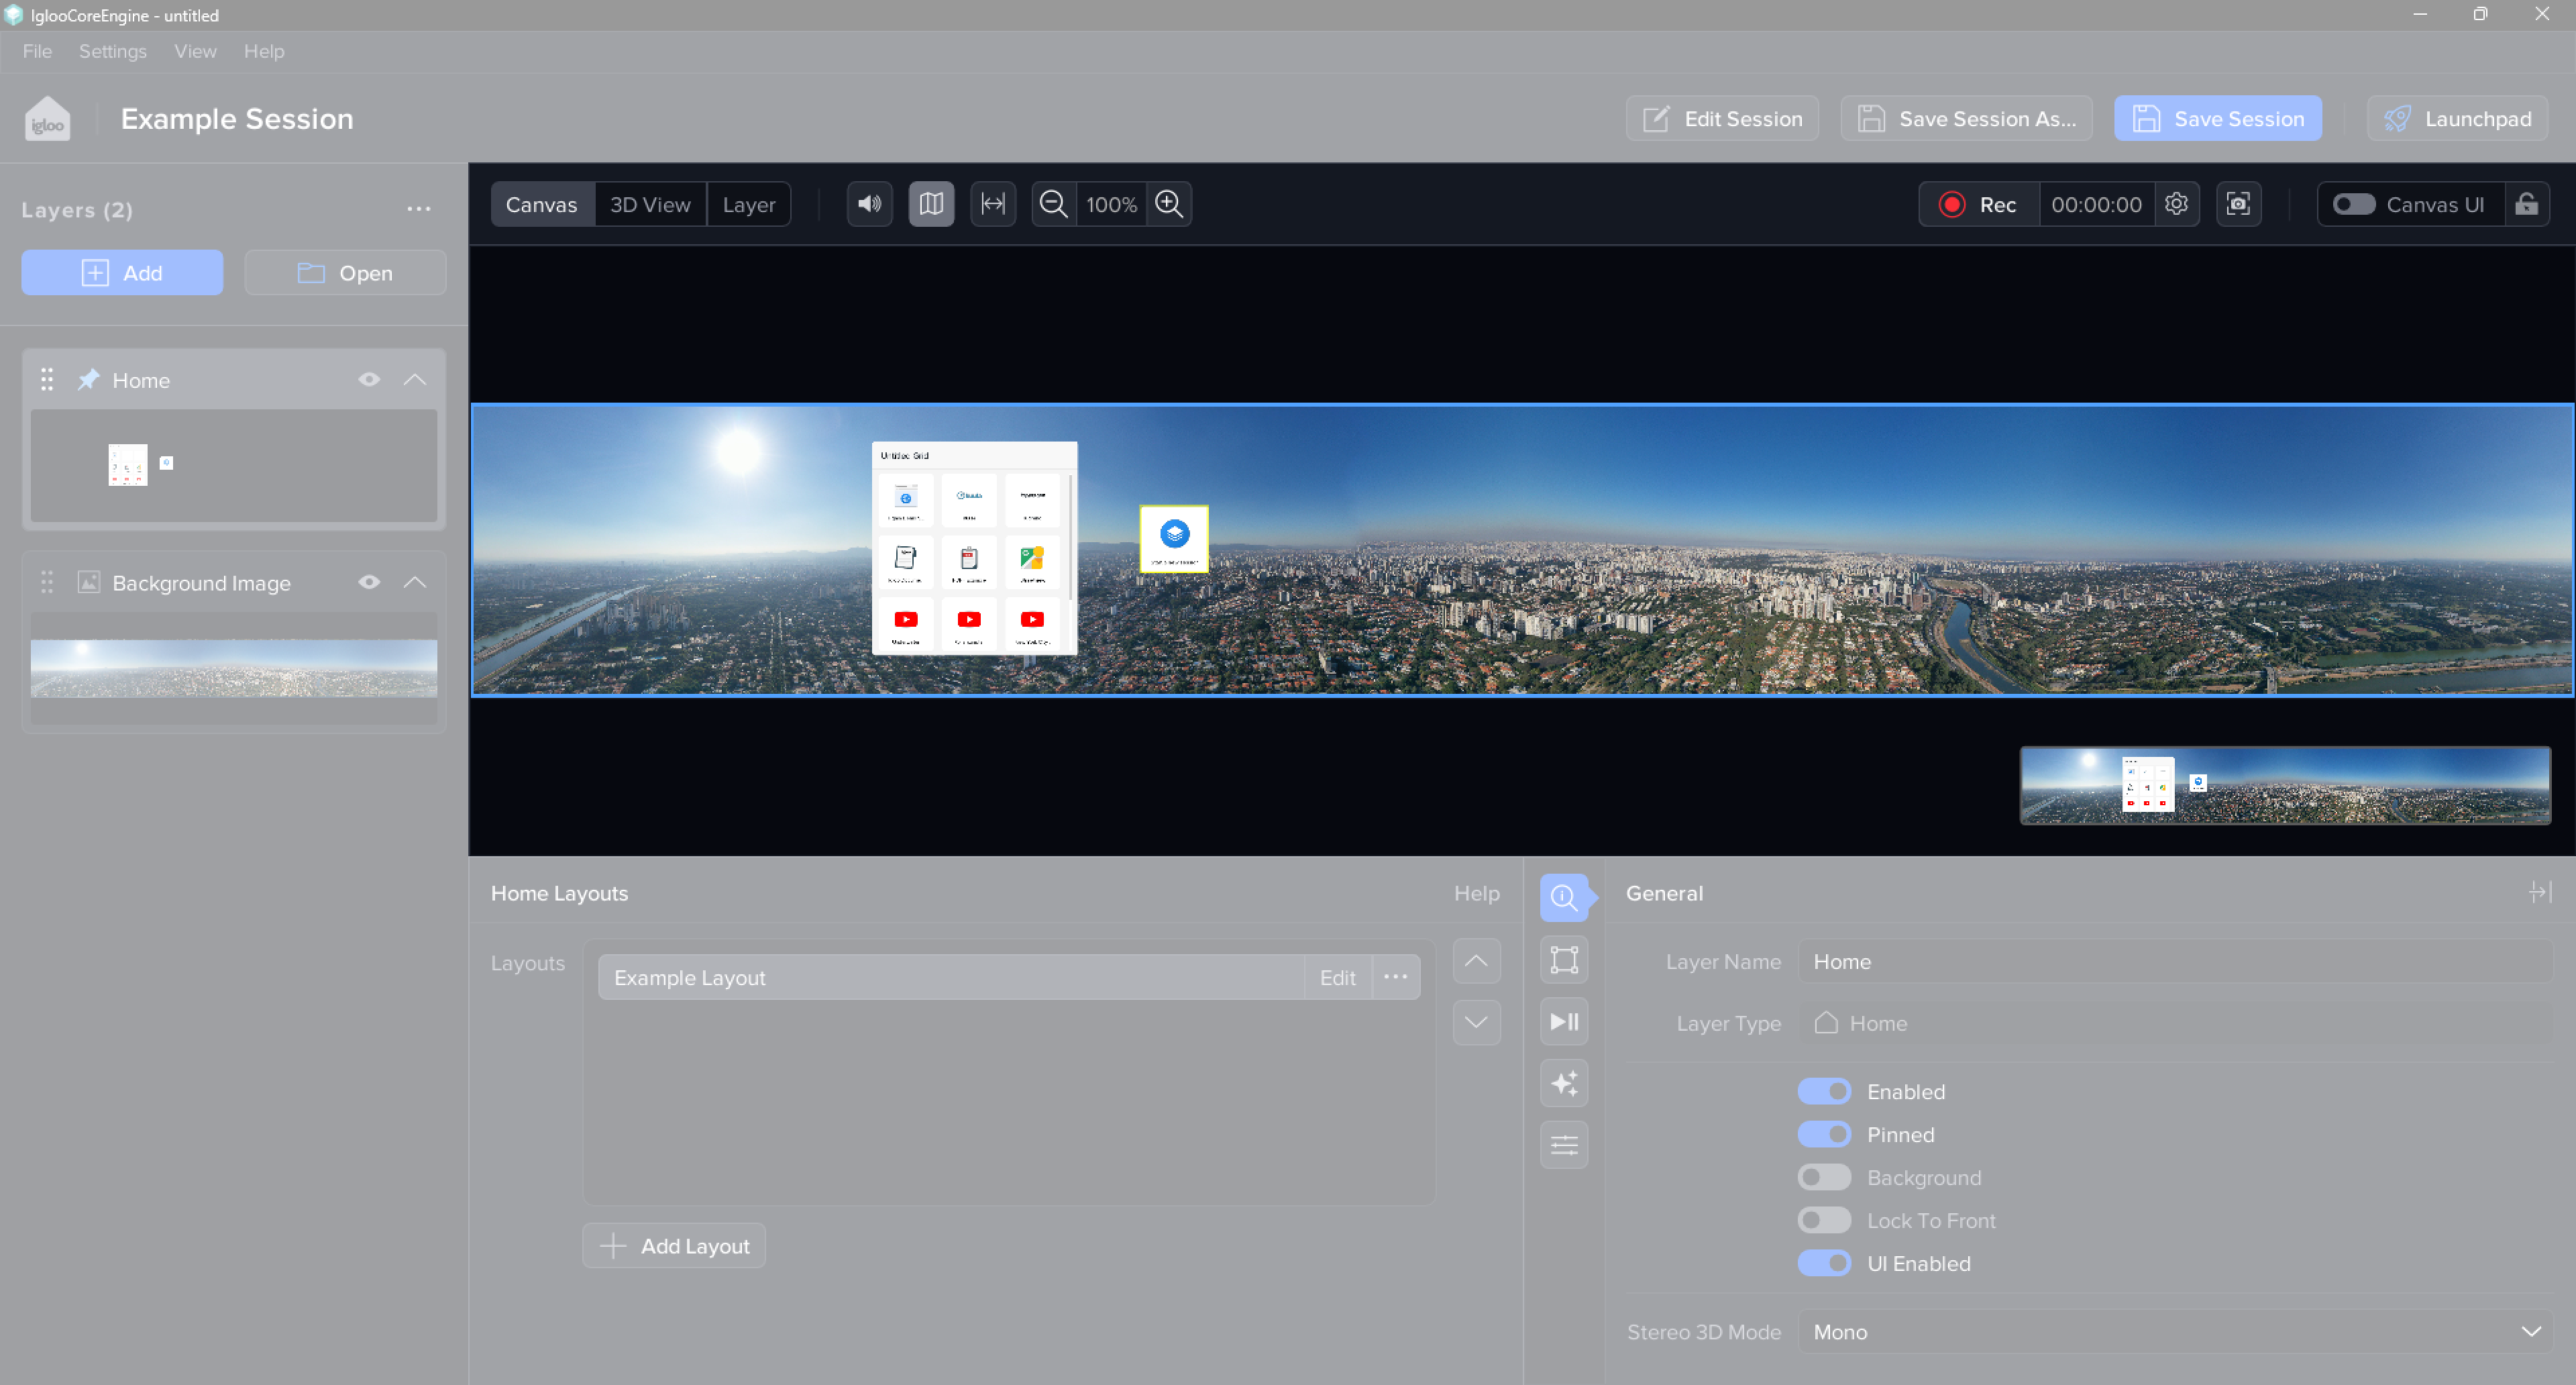Click the fit-to-width arrows icon
This screenshot has height=1385, width=2576.
(992, 204)
